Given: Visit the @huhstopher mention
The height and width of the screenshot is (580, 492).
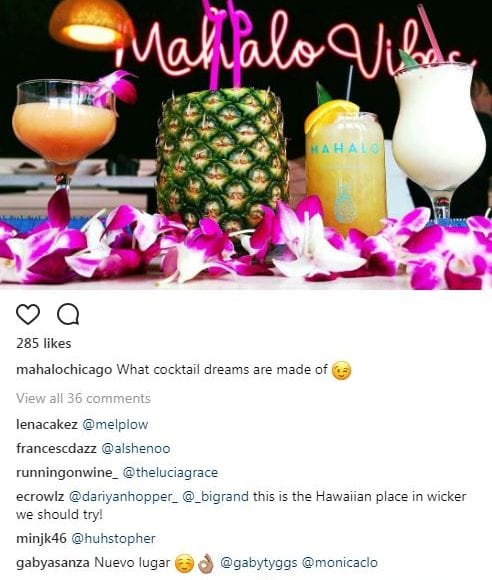Looking at the screenshot, I should coord(113,539).
